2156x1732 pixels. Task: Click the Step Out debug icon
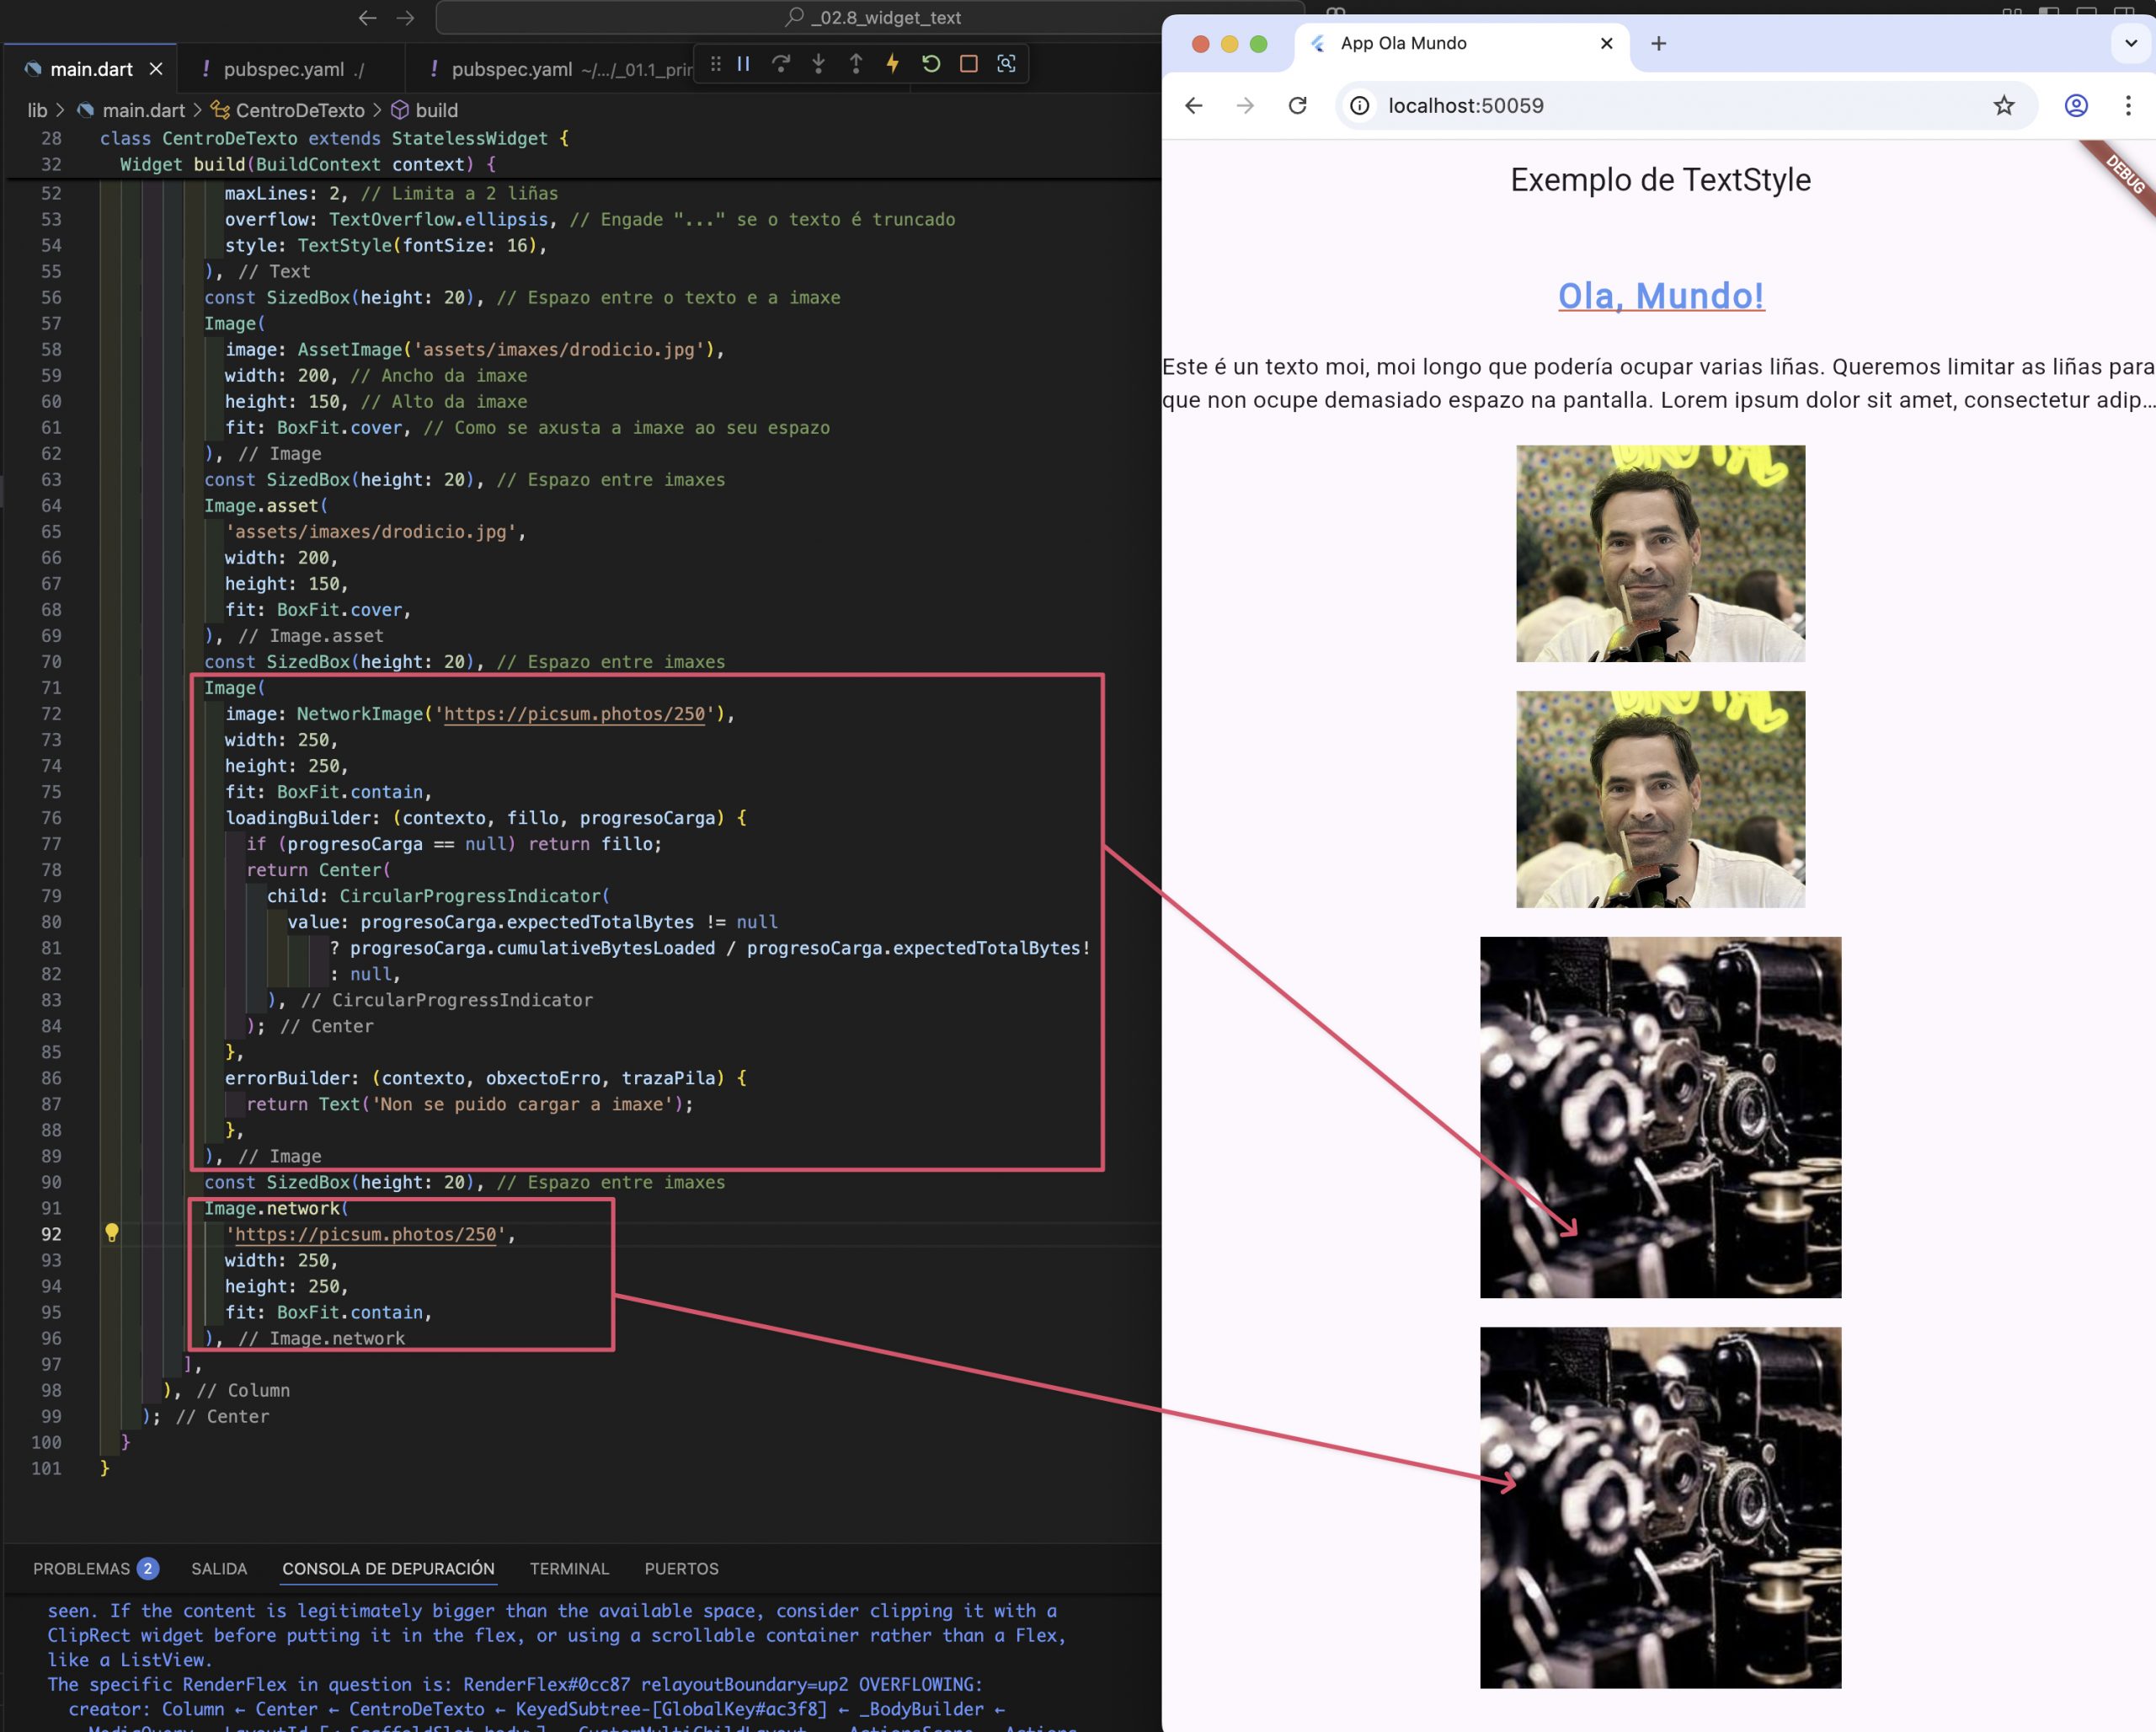[x=856, y=64]
